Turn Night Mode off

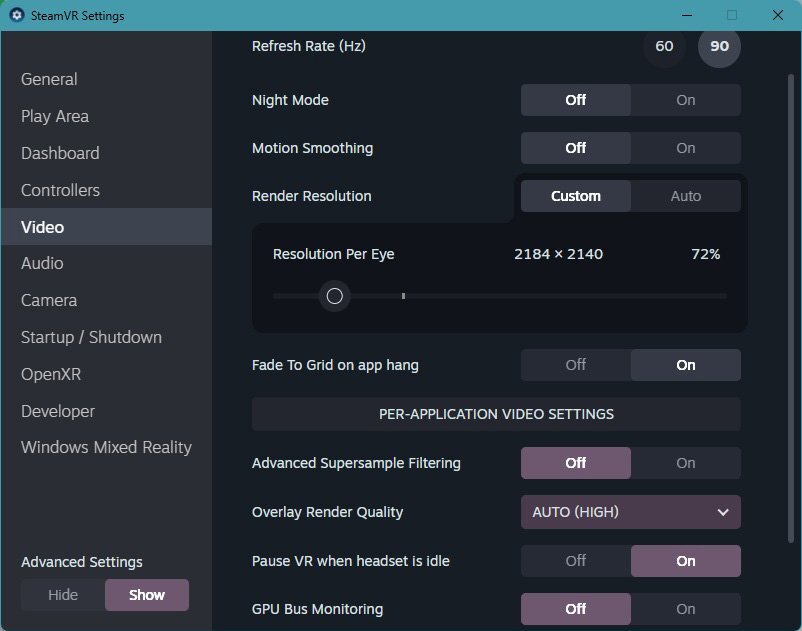(575, 100)
